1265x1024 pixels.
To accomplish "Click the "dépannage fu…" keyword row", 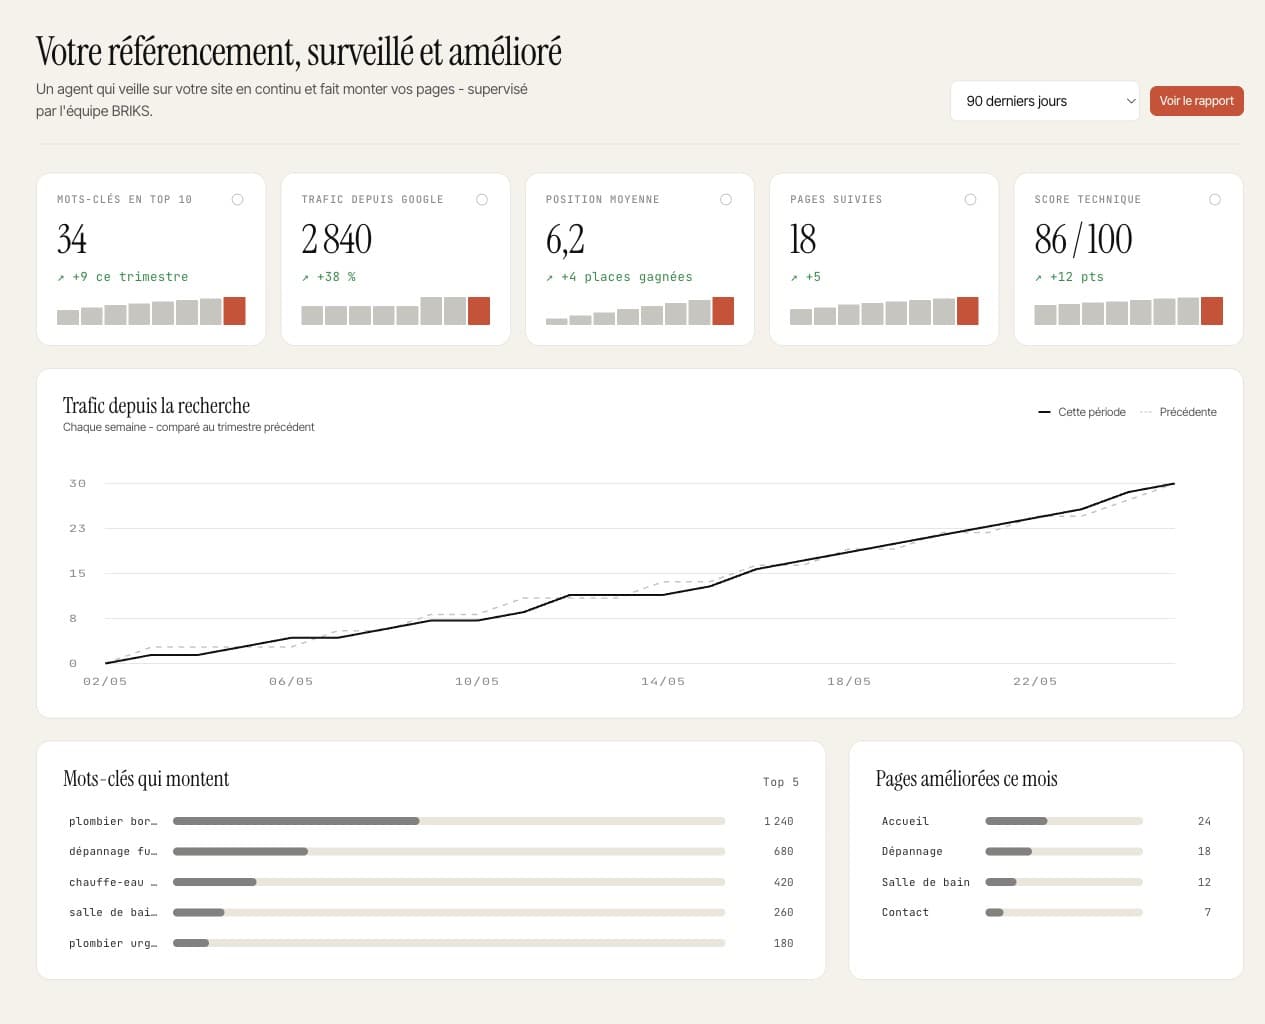I will [x=431, y=852].
